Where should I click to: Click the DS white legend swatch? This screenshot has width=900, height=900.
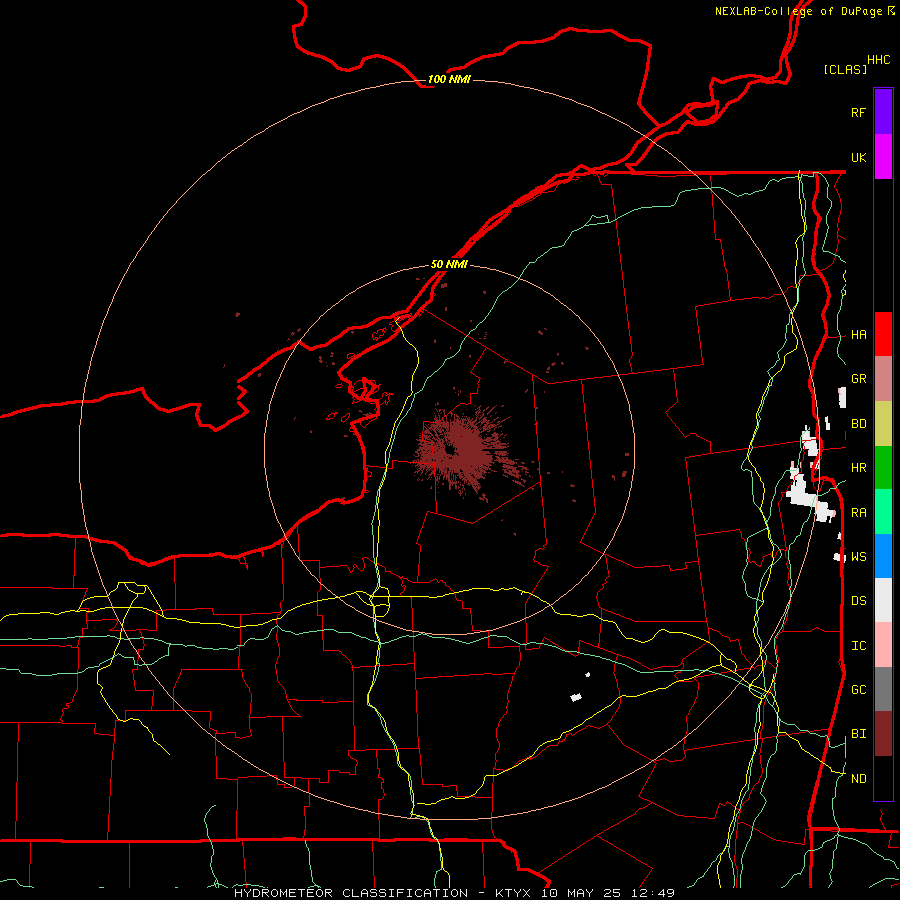click(883, 600)
